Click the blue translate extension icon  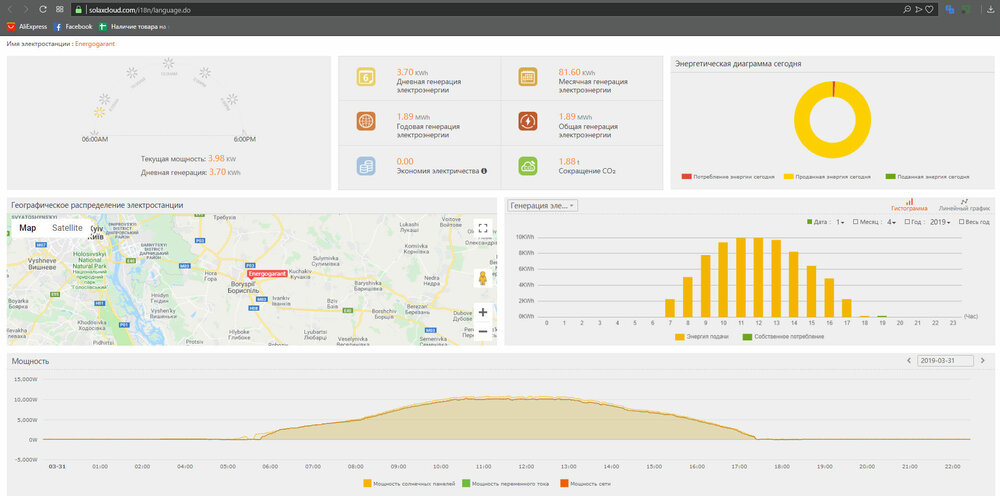[950, 10]
